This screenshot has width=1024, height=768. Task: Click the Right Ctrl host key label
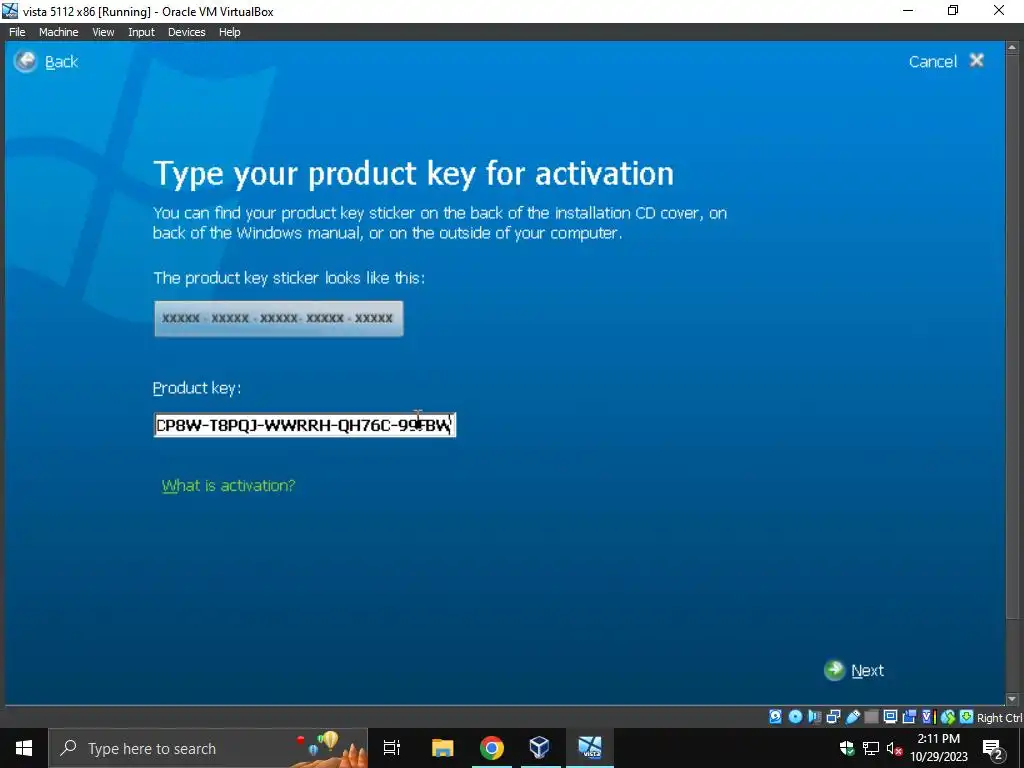pyautogui.click(x=999, y=718)
